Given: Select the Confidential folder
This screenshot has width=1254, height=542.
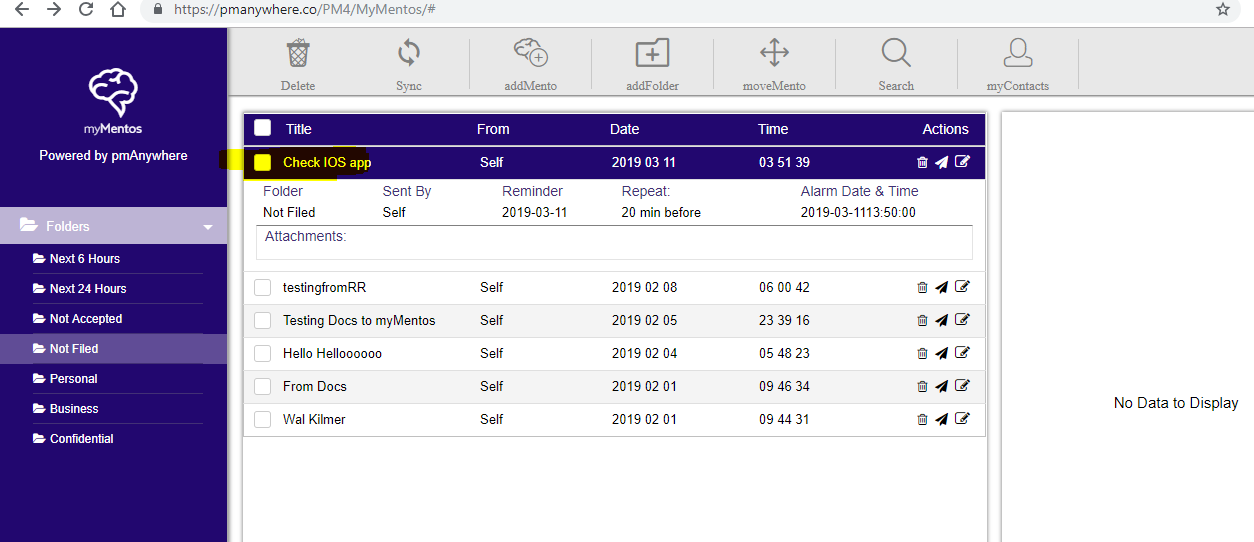Looking at the screenshot, I should point(81,439).
